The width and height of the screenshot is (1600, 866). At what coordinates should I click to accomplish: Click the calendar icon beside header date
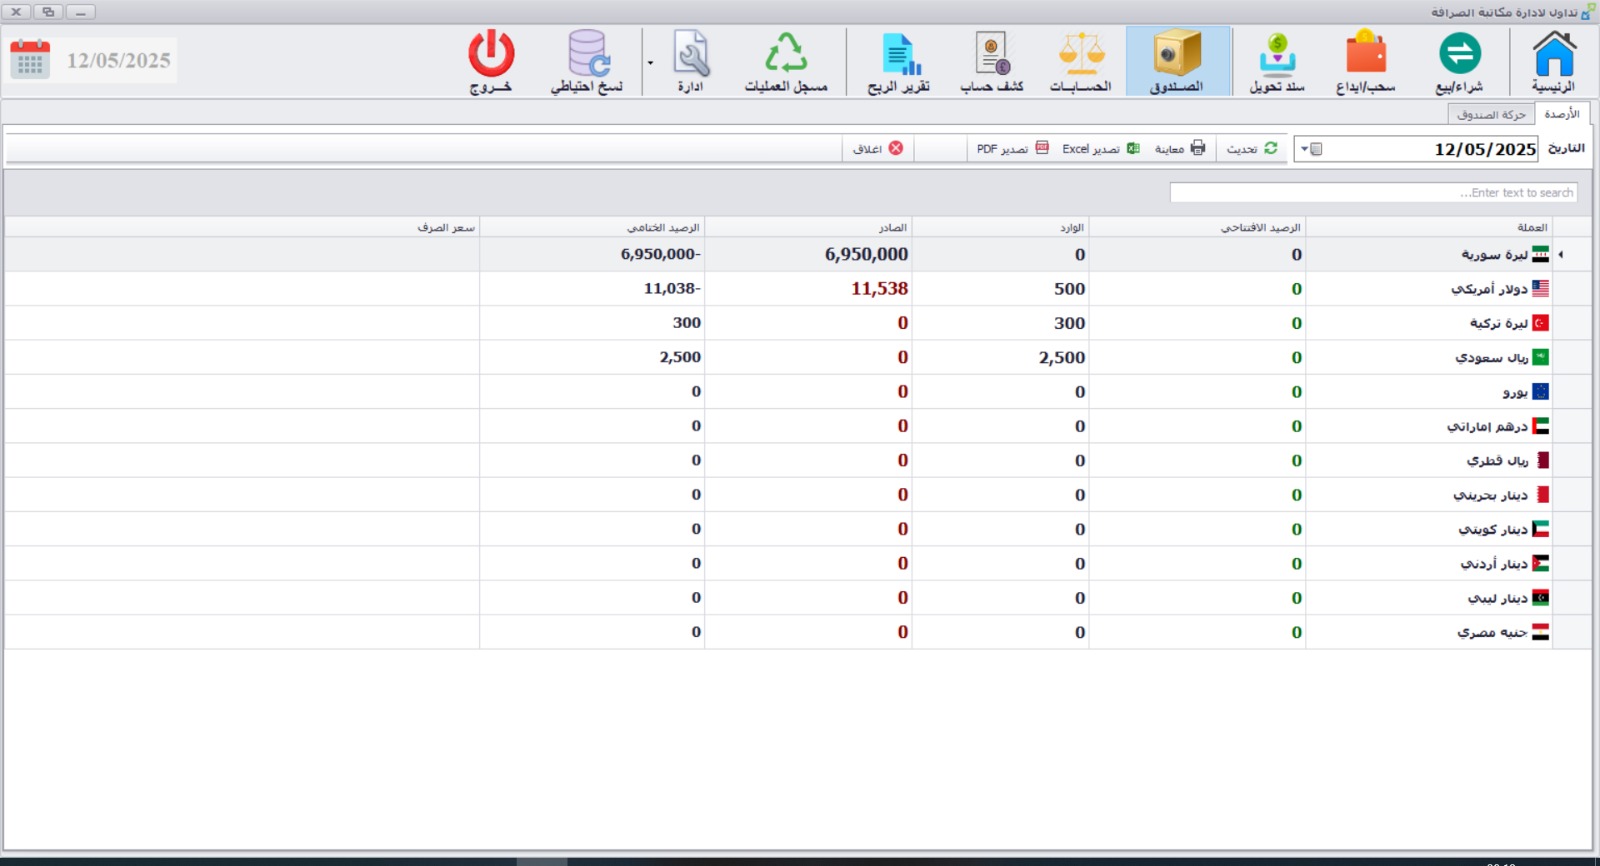tap(30, 60)
